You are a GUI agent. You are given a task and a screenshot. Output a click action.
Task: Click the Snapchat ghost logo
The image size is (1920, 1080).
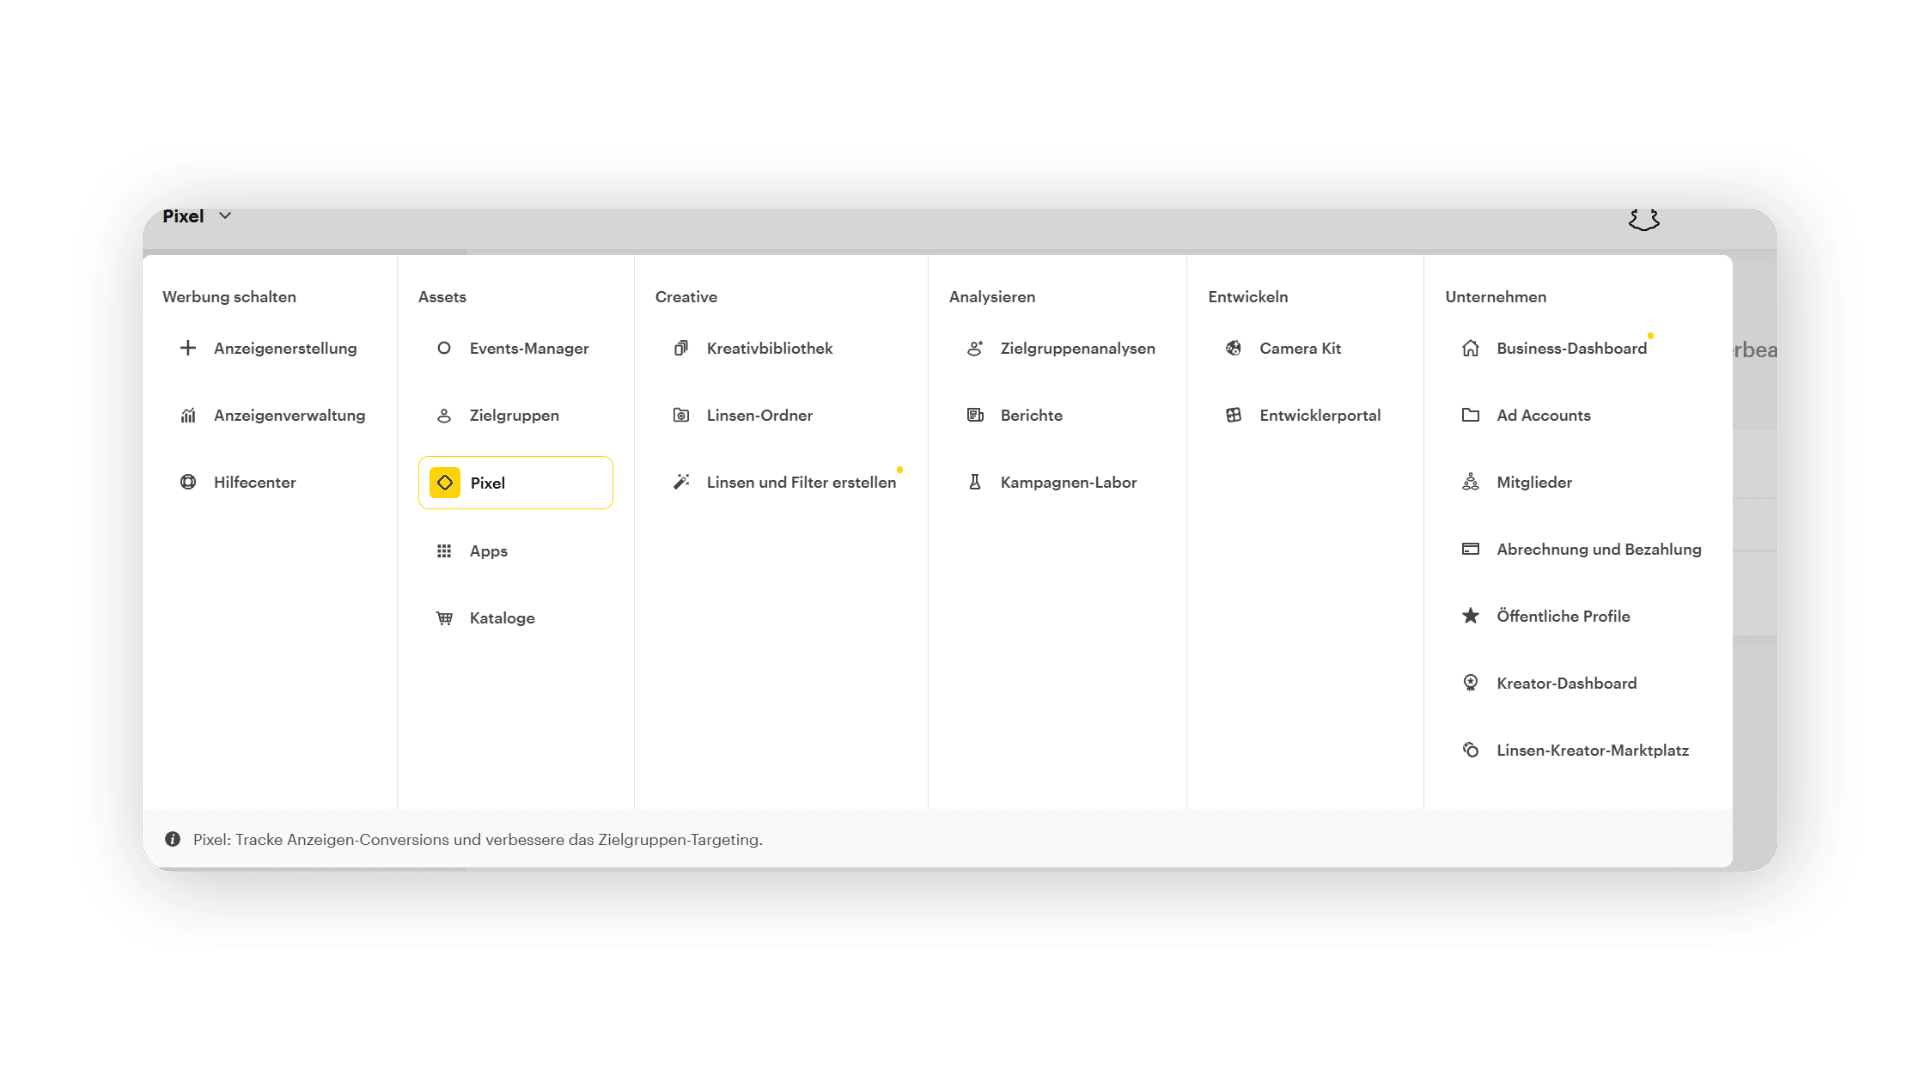[x=1643, y=218]
